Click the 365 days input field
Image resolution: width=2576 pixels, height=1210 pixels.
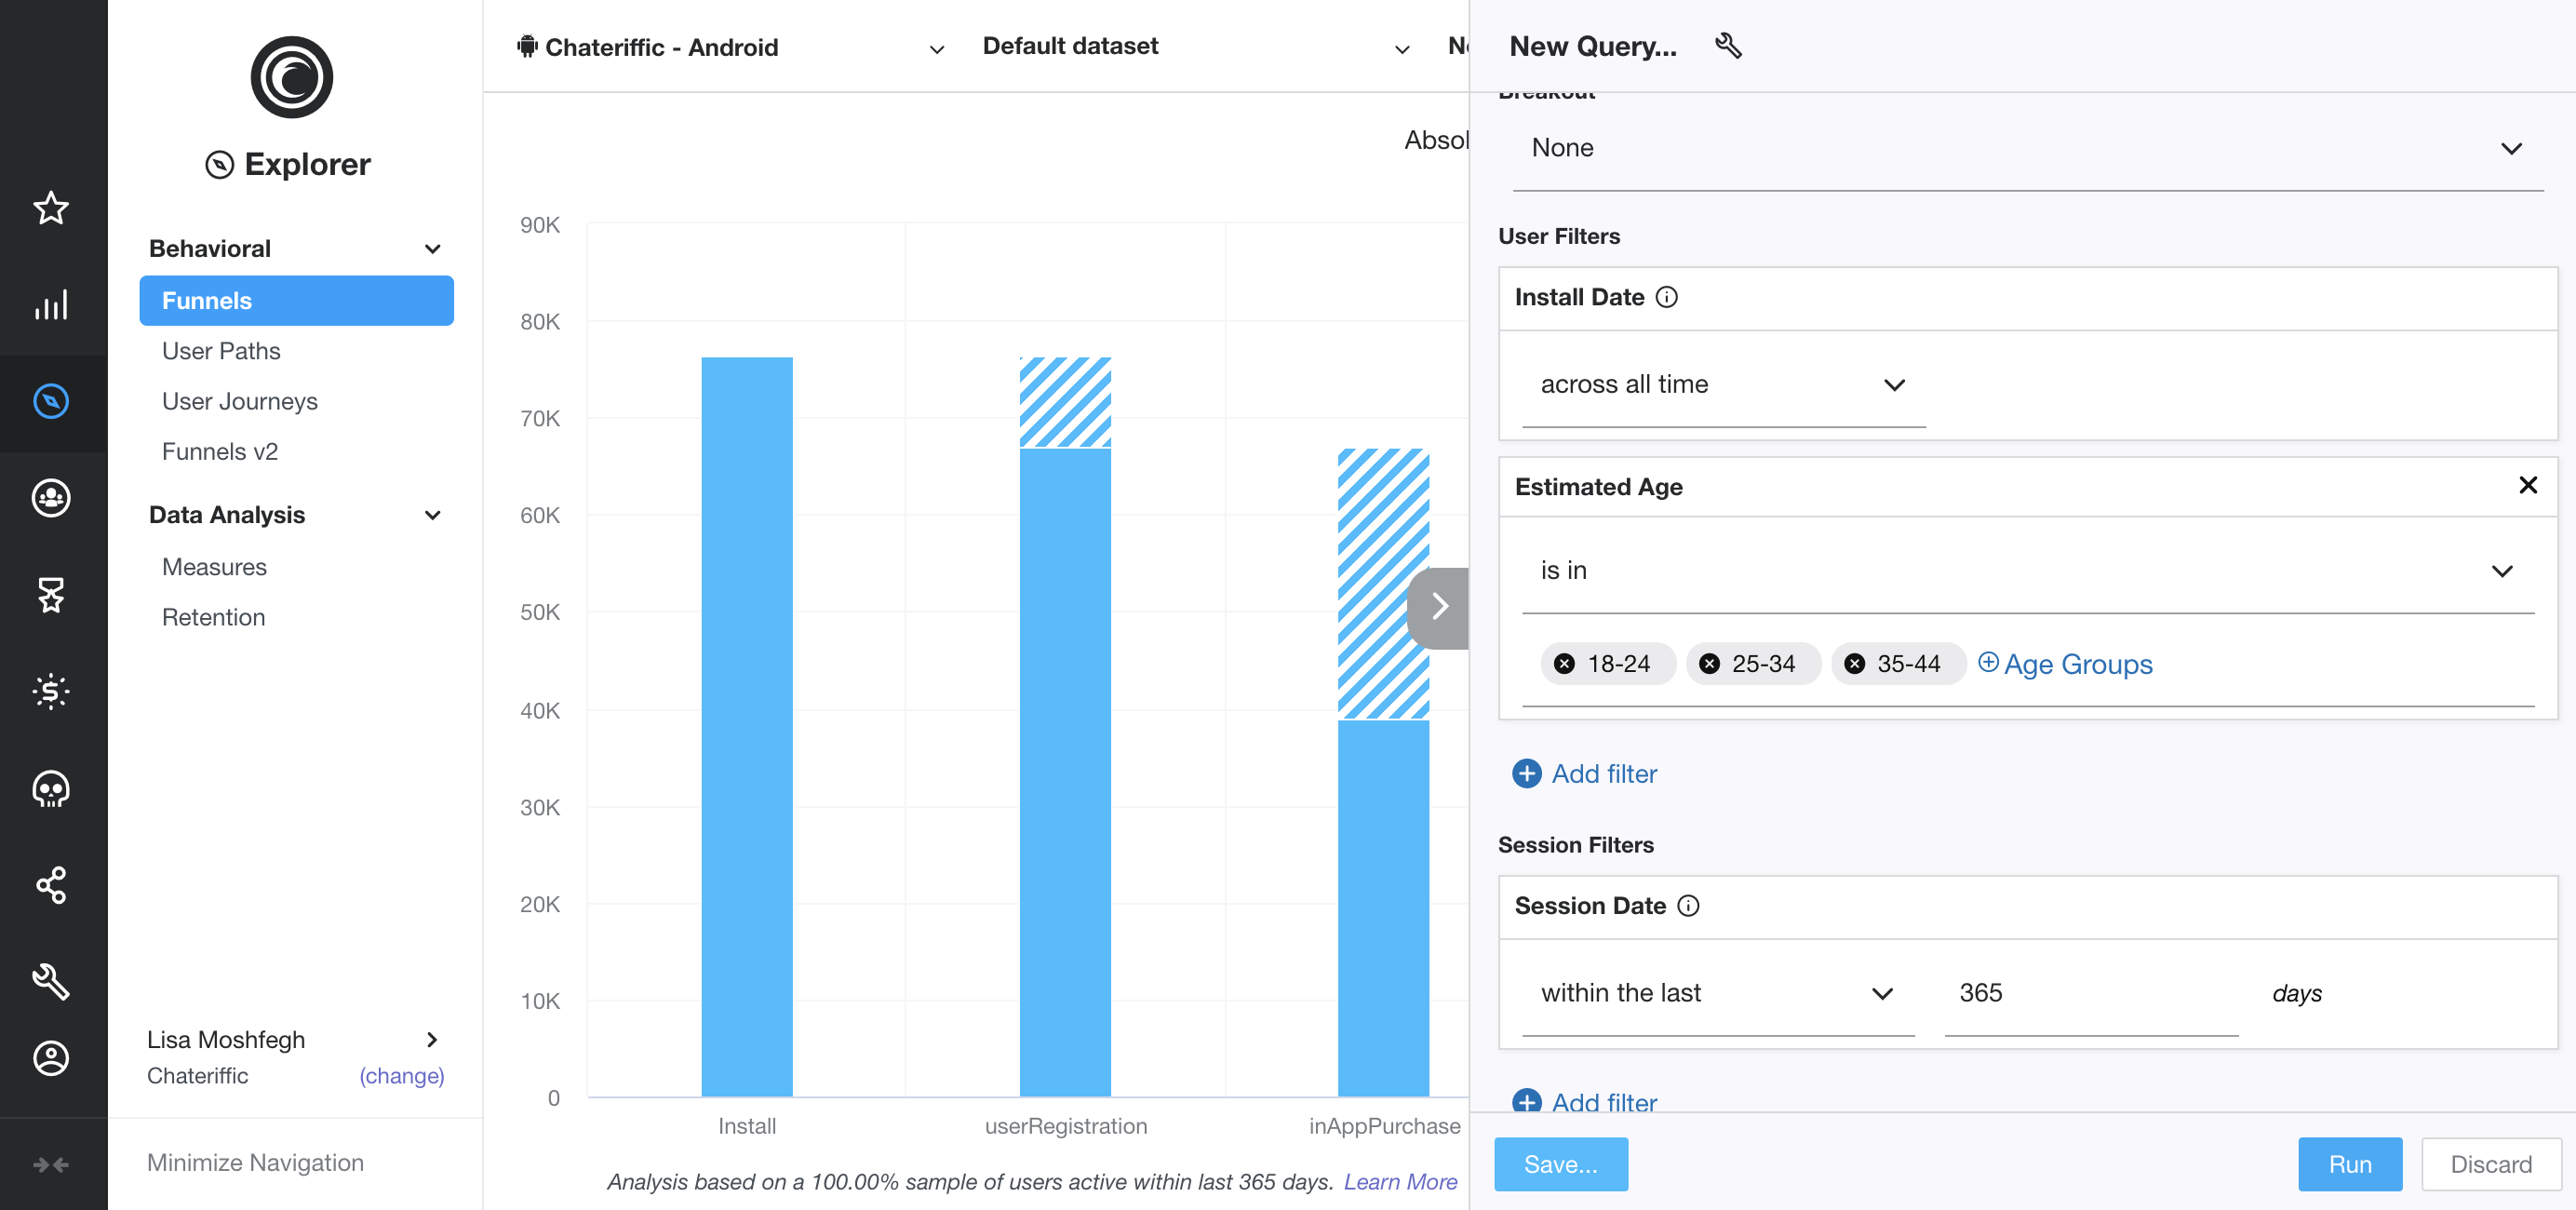[x=2091, y=994]
